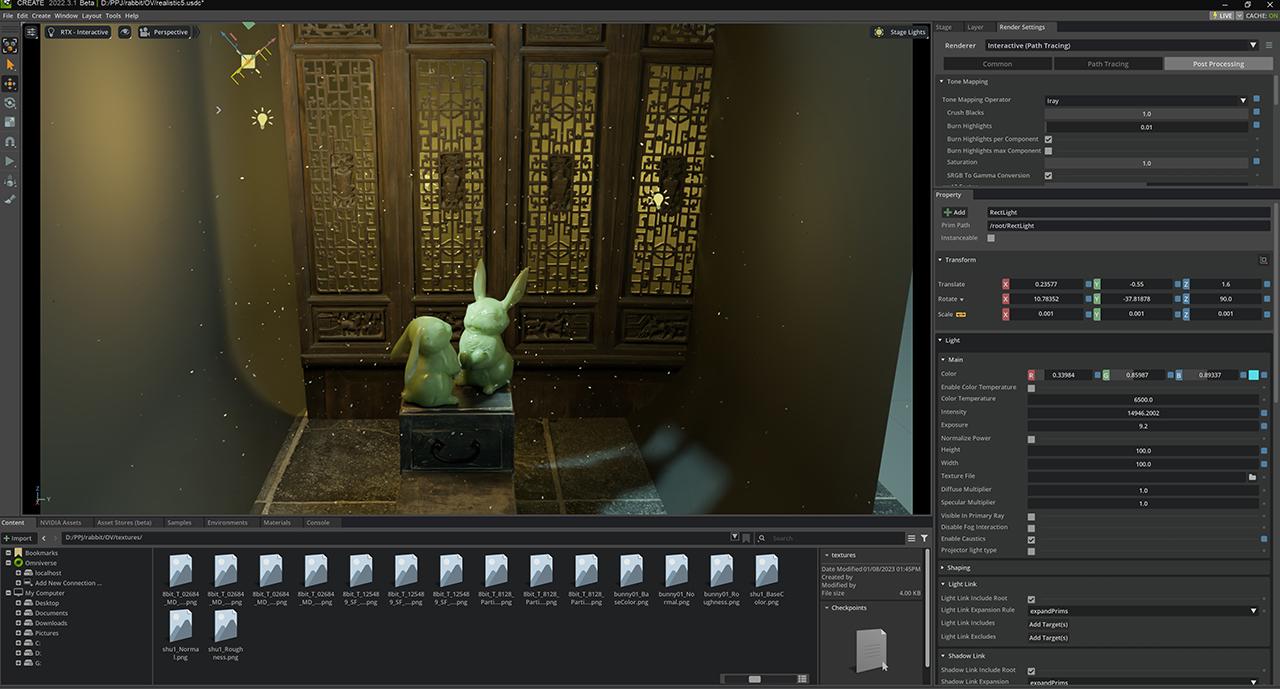
Task: Open the Light Link Expansion Rule dropdown
Action: pyautogui.click(x=1253, y=609)
